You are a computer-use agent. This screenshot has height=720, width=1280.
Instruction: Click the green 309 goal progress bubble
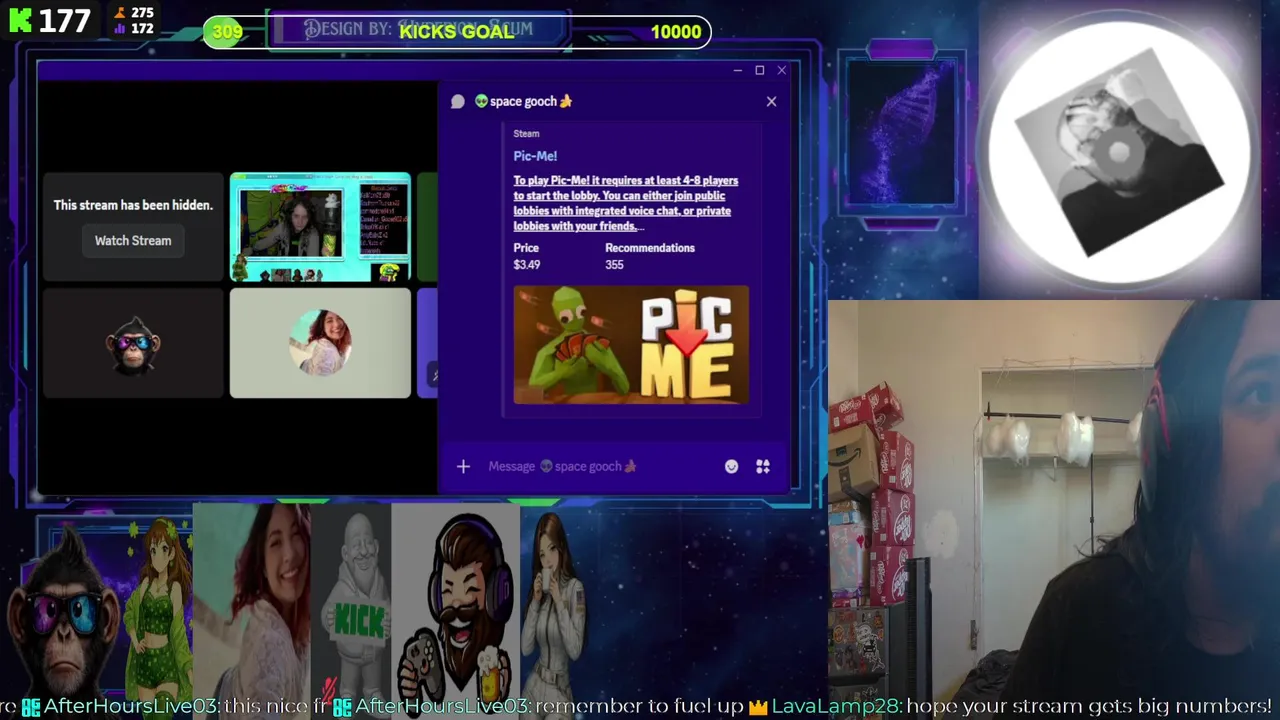(227, 32)
